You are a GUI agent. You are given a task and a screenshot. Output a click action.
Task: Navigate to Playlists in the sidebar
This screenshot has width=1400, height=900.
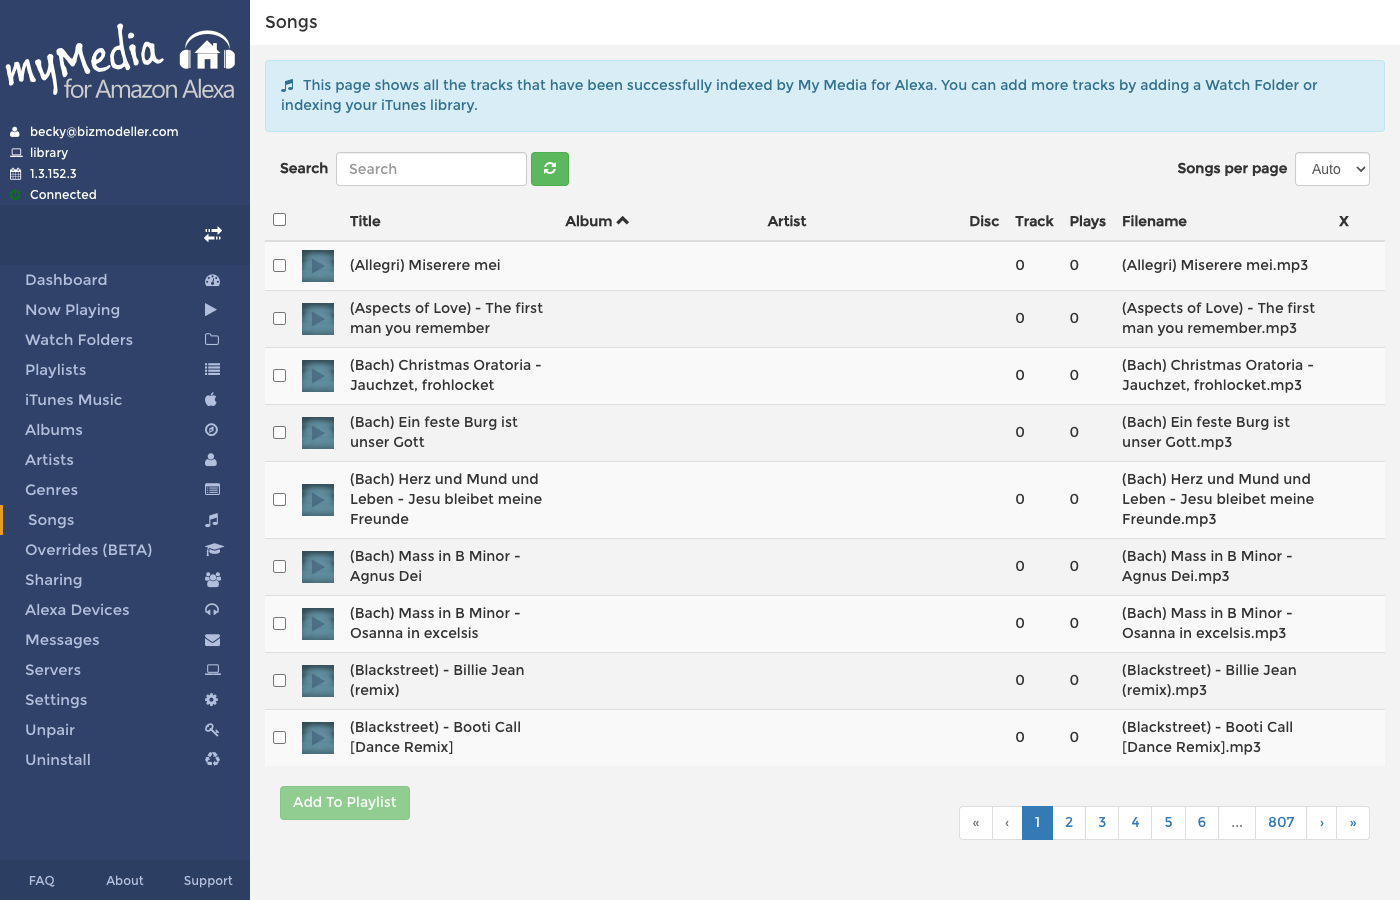tap(56, 370)
